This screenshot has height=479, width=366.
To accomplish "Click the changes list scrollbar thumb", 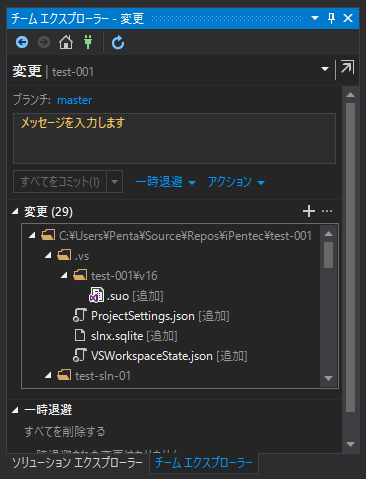I will coord(329,255).
